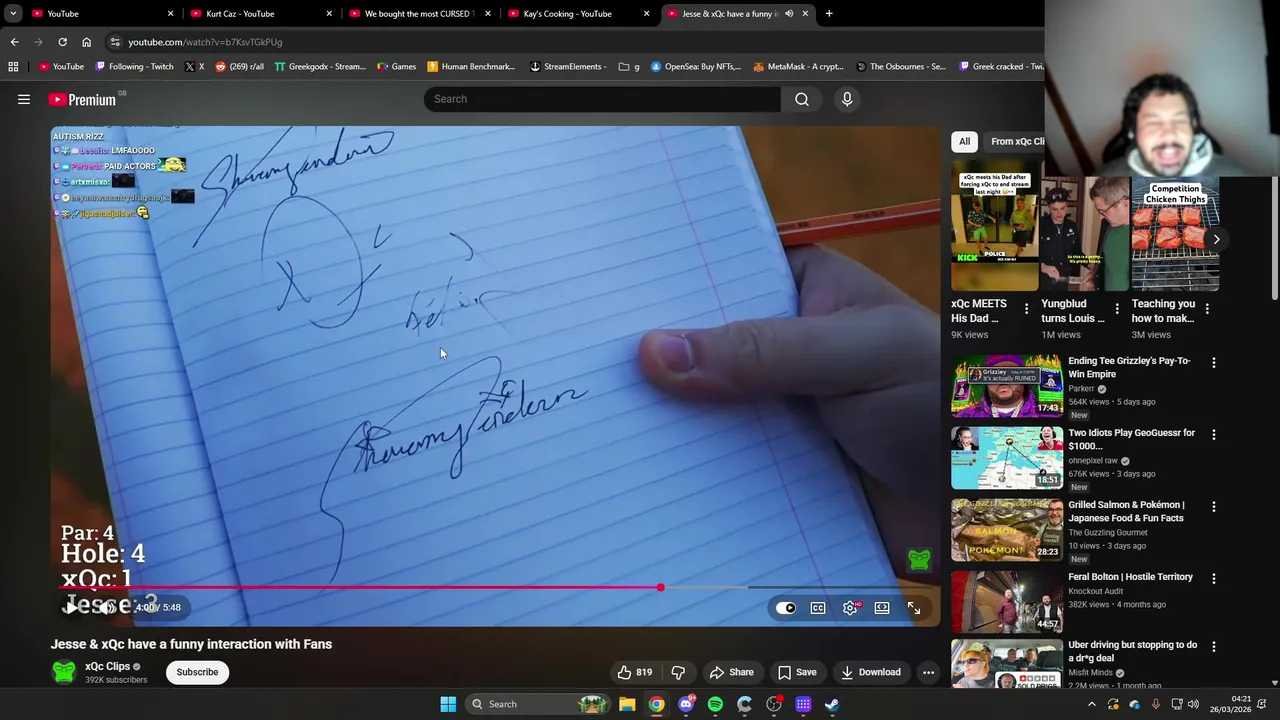Switch to the Kurt Caz - YouTube tab

262,14
